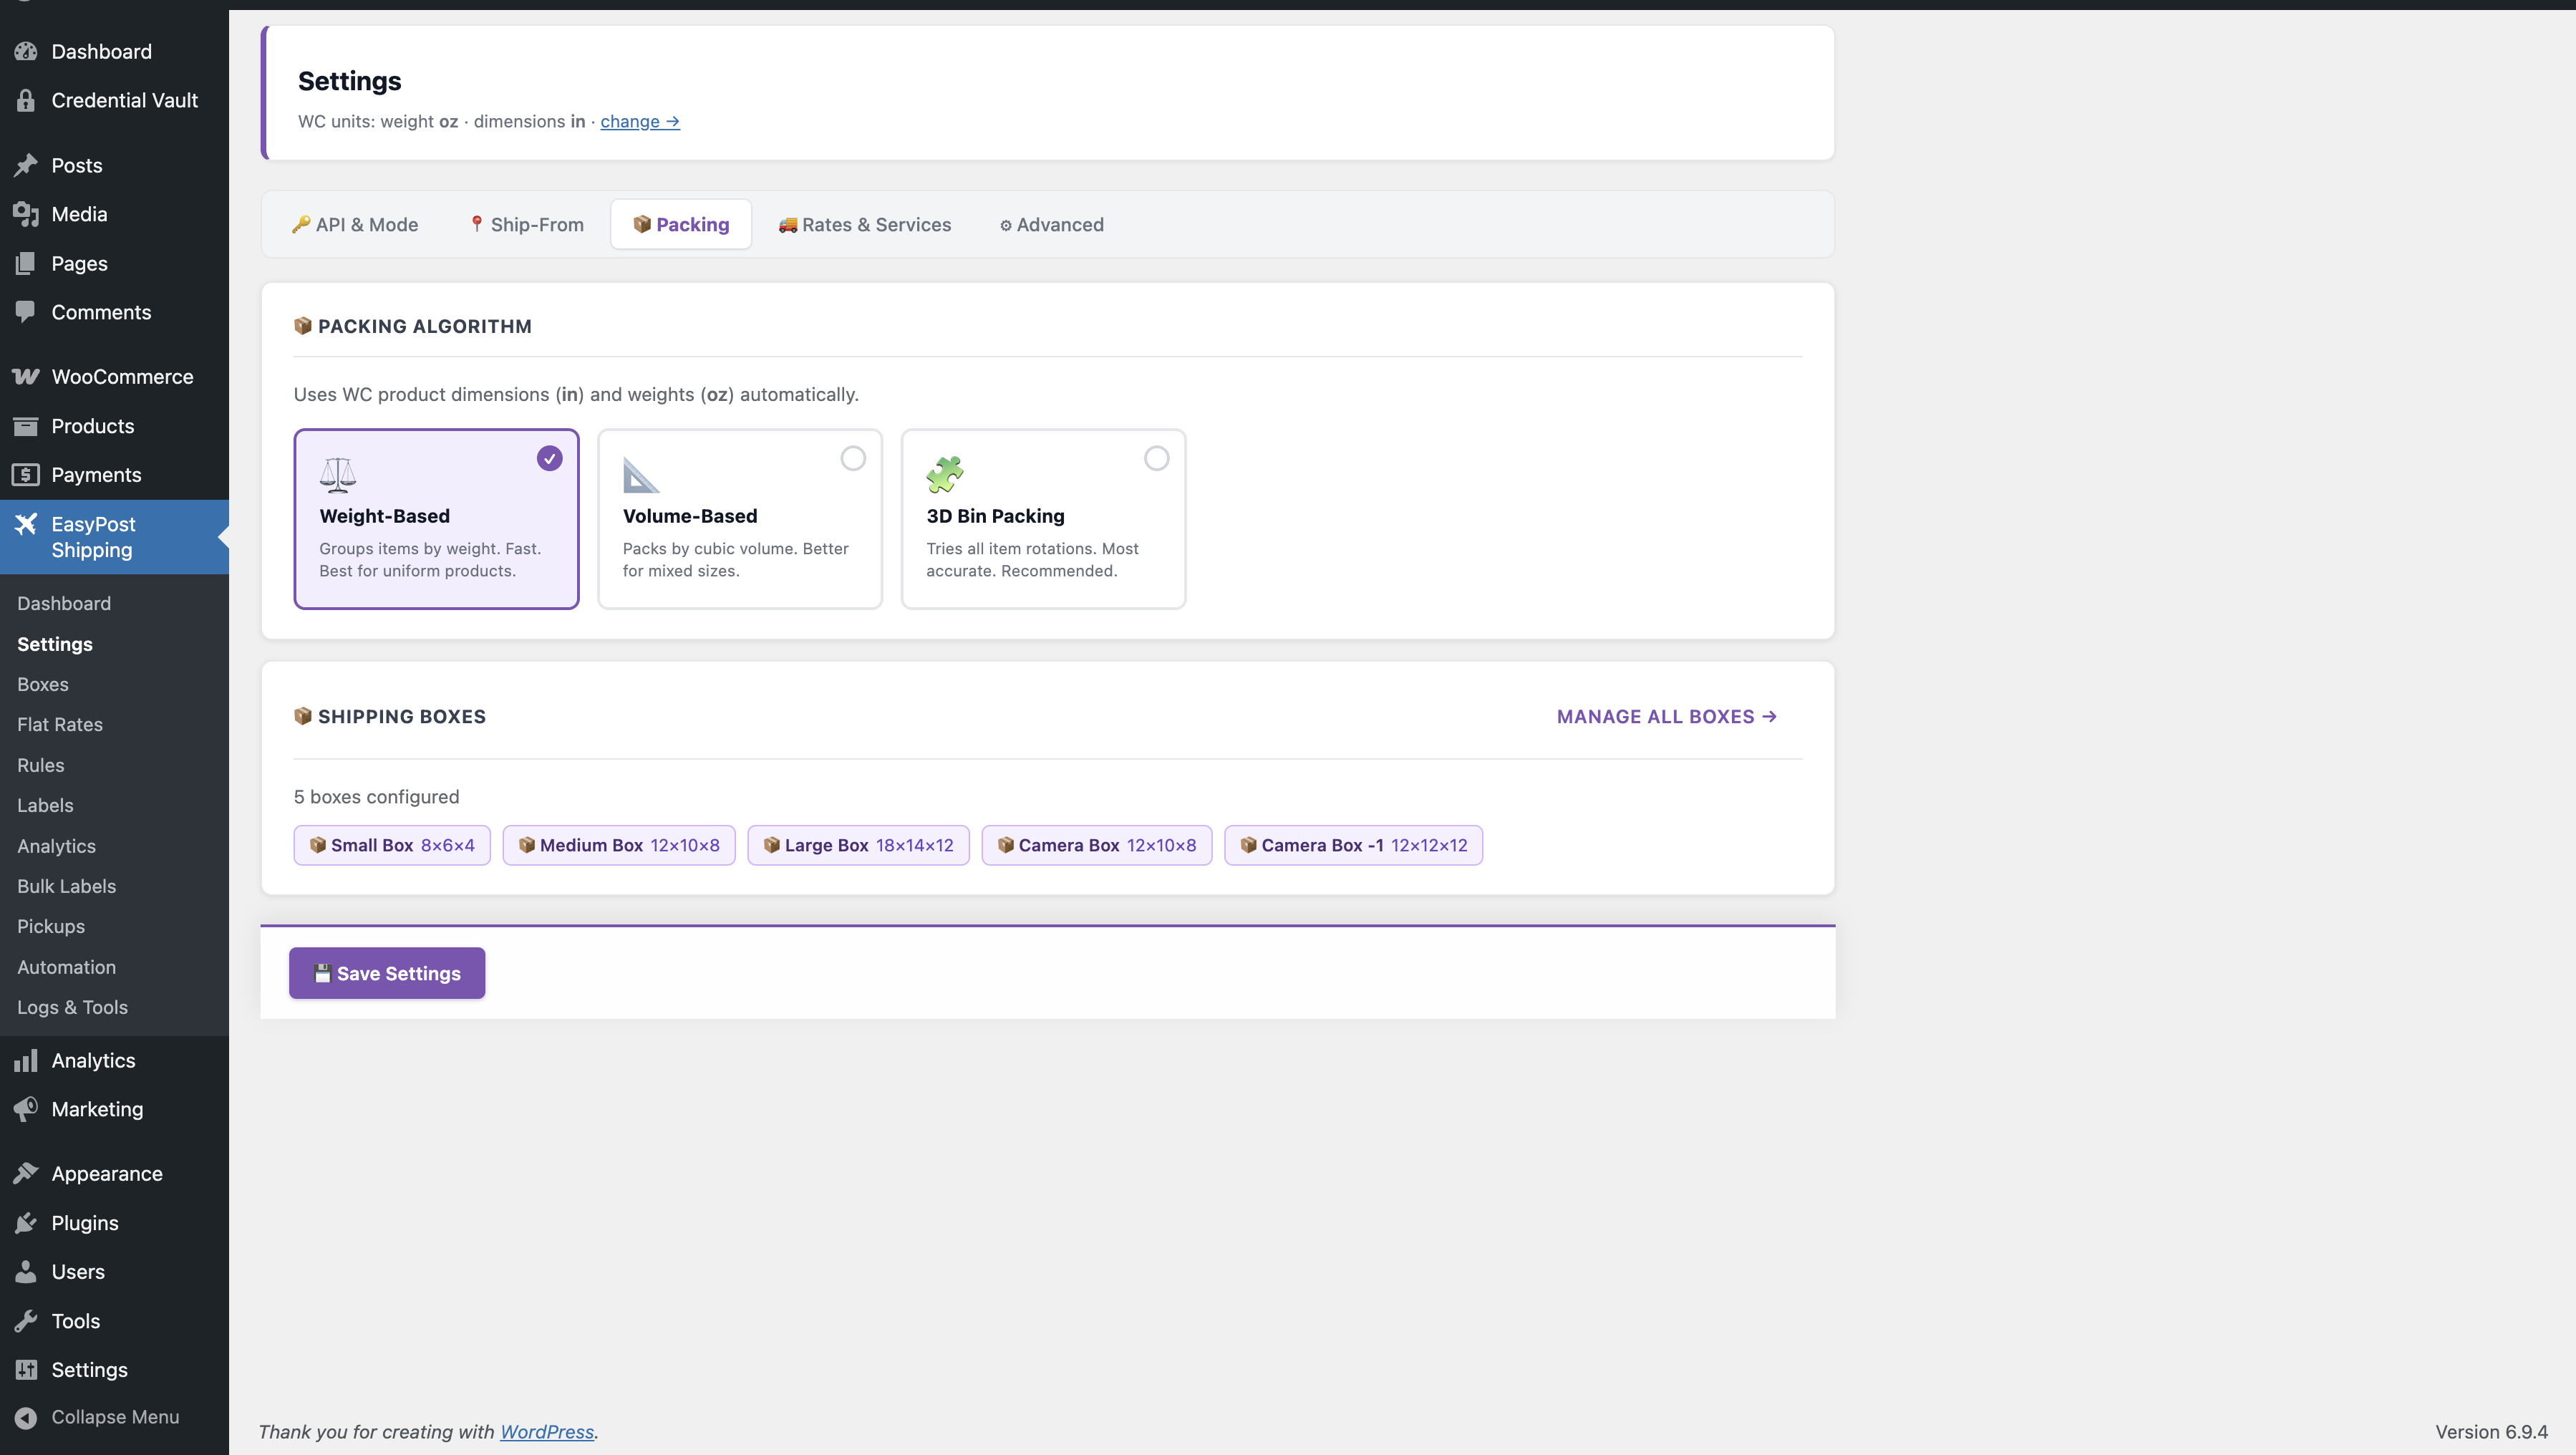Open the Flat Rates submenu item
2576x1455 pixels.
[60, 724]
